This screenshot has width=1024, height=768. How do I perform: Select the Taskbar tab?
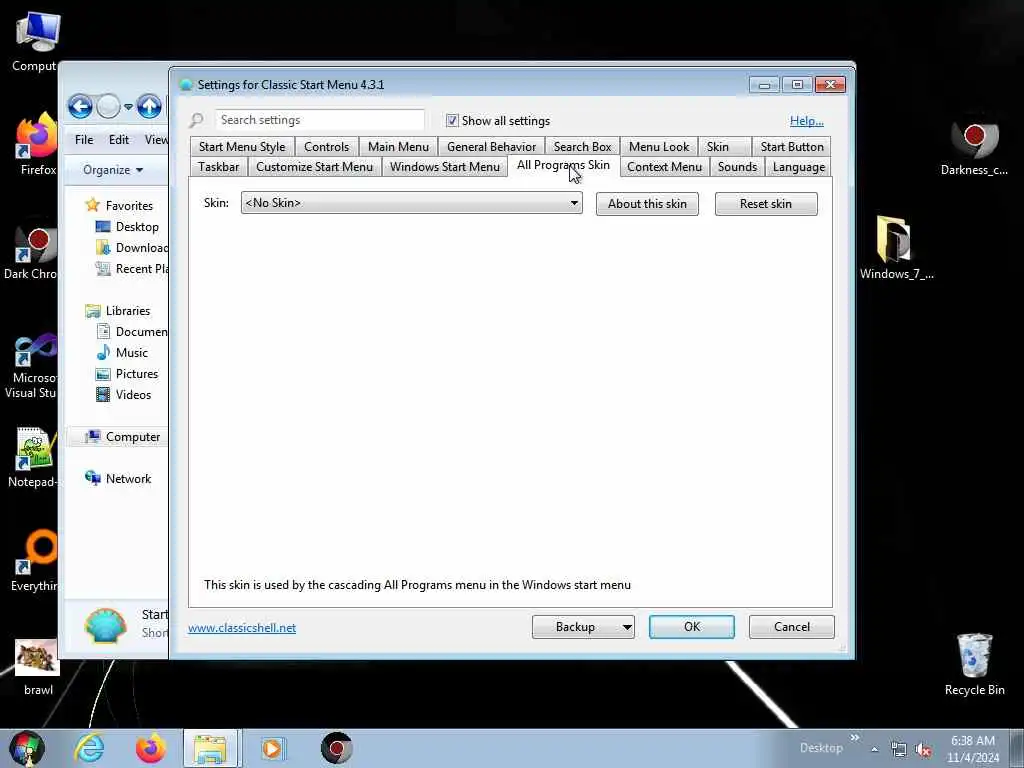[218, 167]
